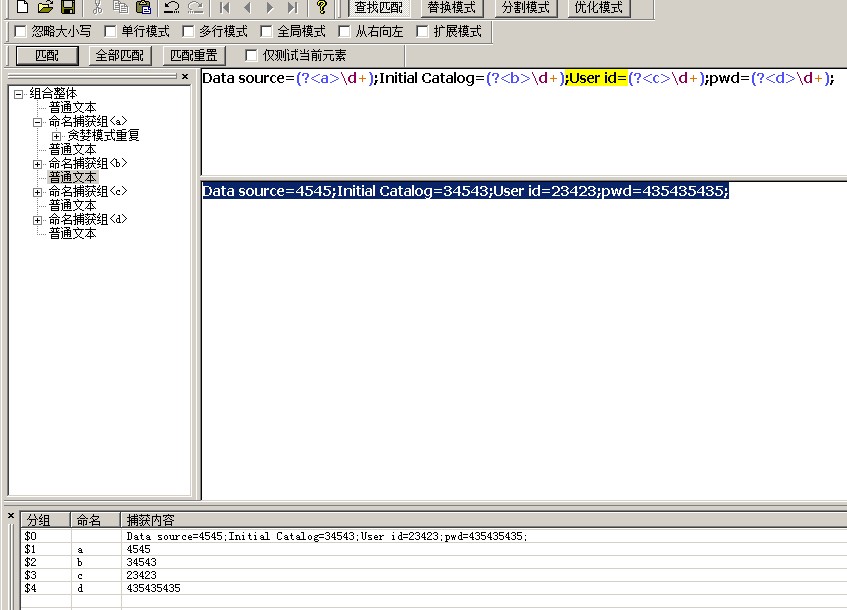Image resolution: width=847 pixels, height=610 pixels.
Task: Click the 匹配重置 button
Action: pyautogui.click(x=194, y=56)
